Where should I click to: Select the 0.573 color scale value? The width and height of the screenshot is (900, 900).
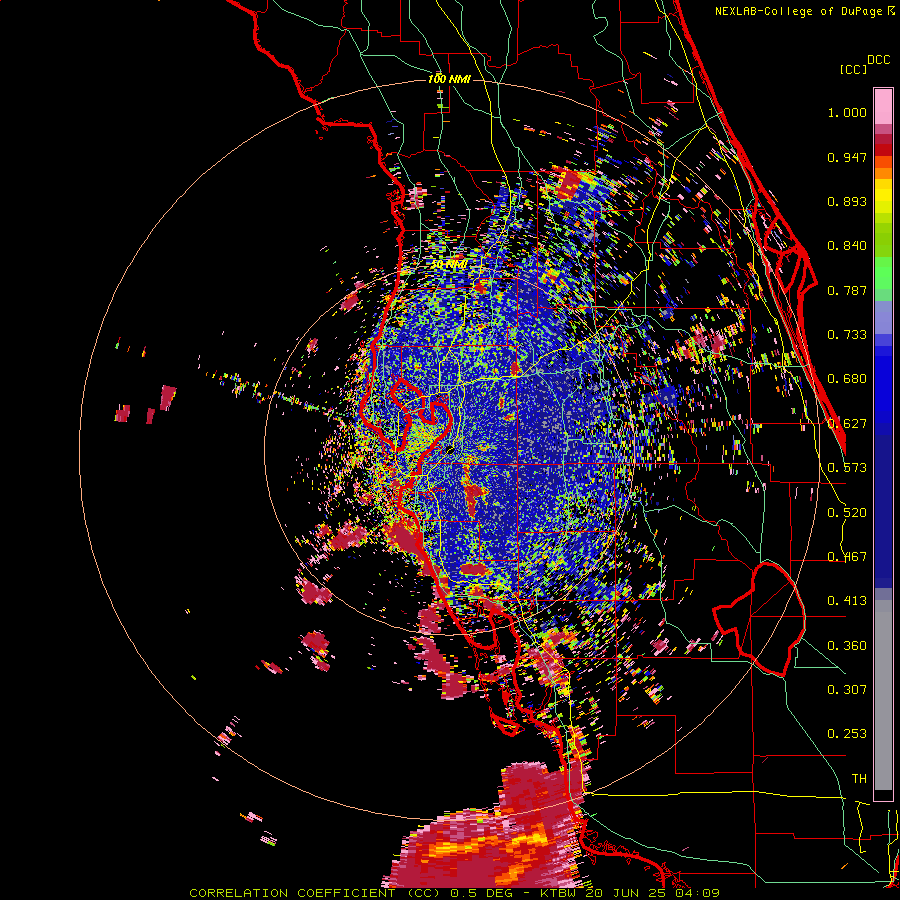pos(847,468)
